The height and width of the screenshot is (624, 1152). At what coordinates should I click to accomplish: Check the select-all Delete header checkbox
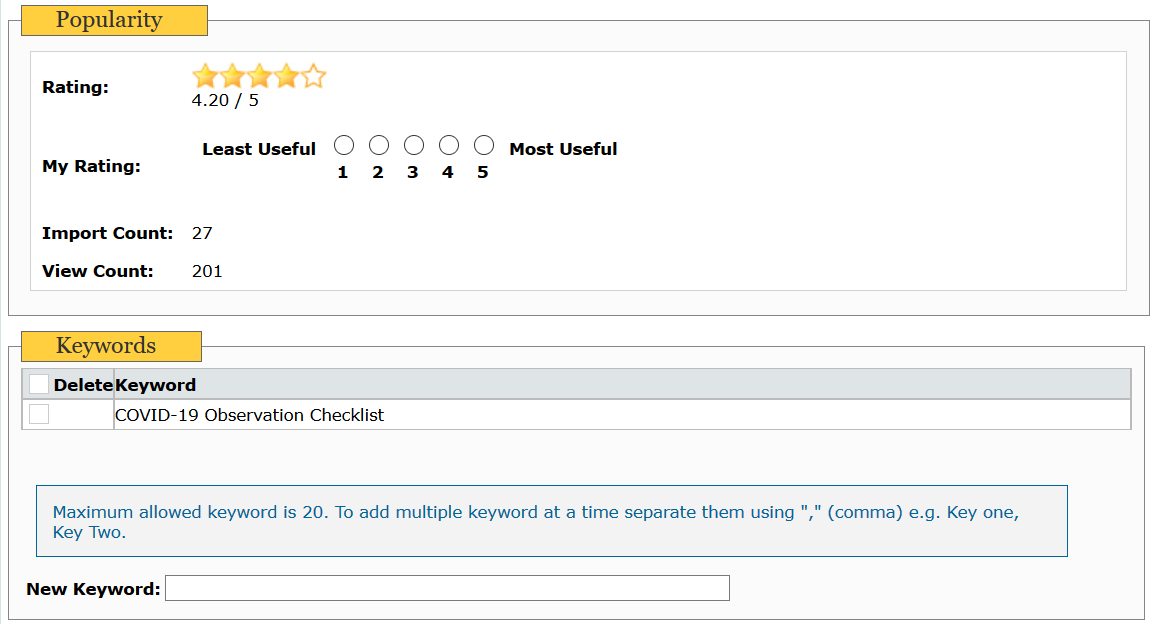click(39, 384)
